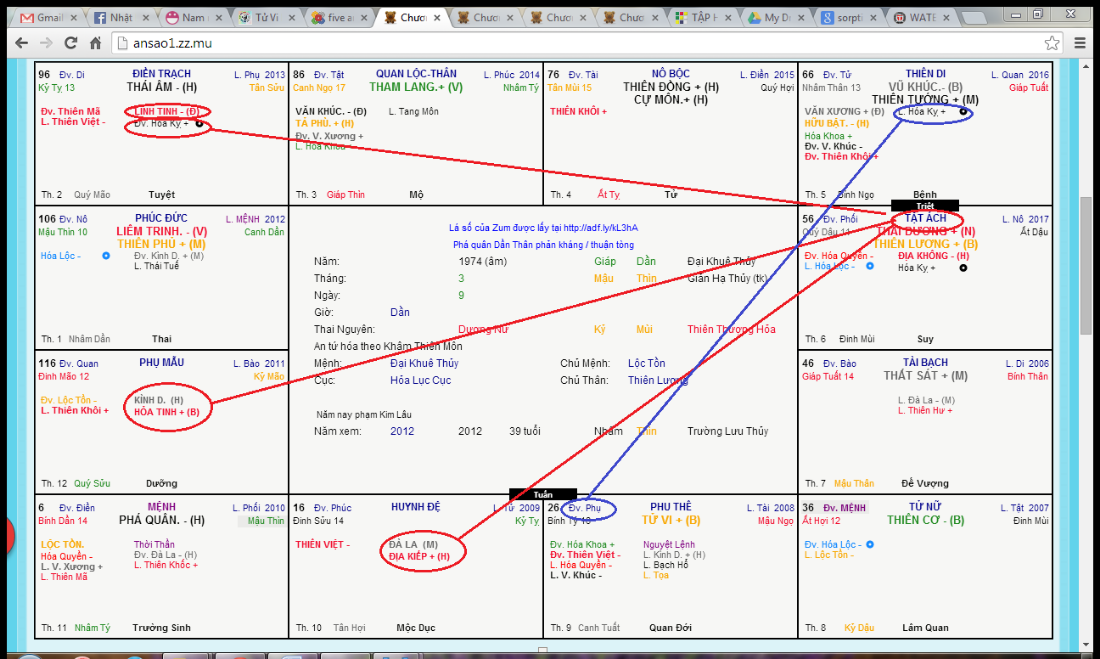
Task: Click the Phu Thê palace heading
Action: tap(670, 508)
